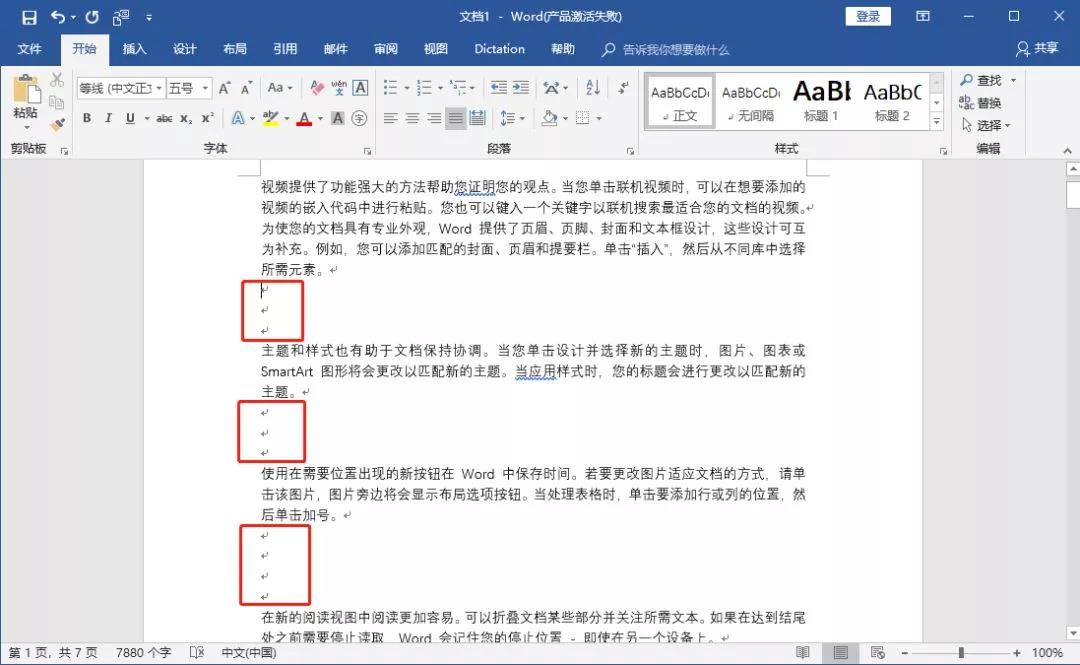This screenshot has width=1080, height=665.
Task: Click the Center align icon
Action: click(x=412, y=118)
